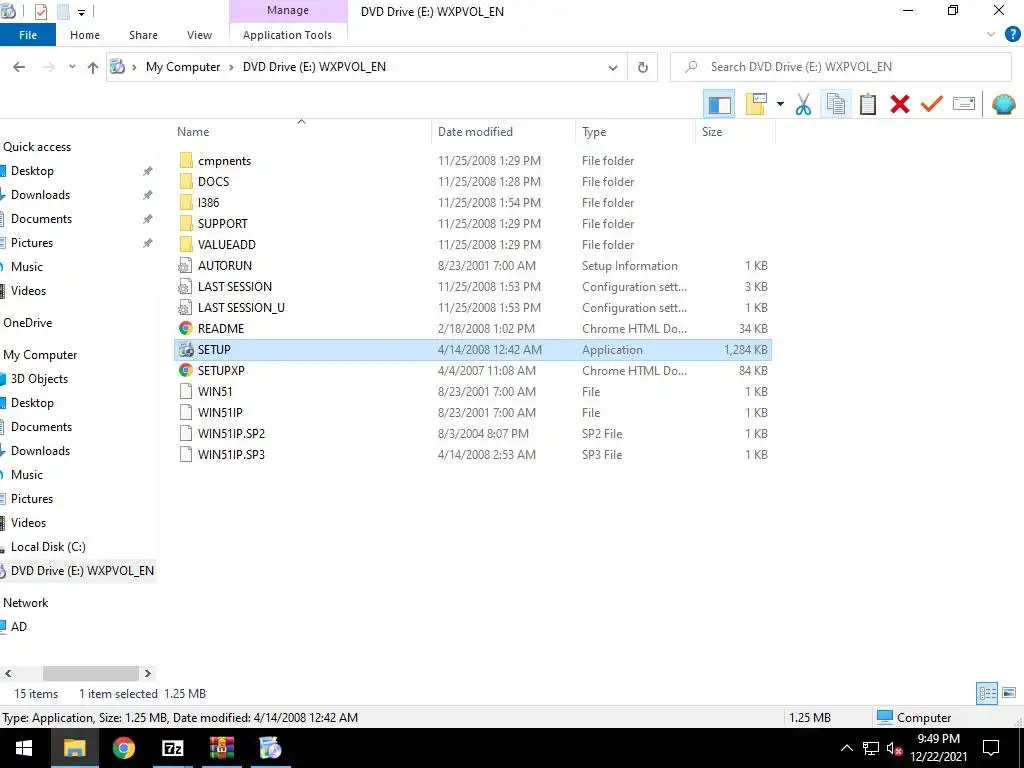Go up one level with Up arrow
1024x768 pixels.
[x=93, y=67]
